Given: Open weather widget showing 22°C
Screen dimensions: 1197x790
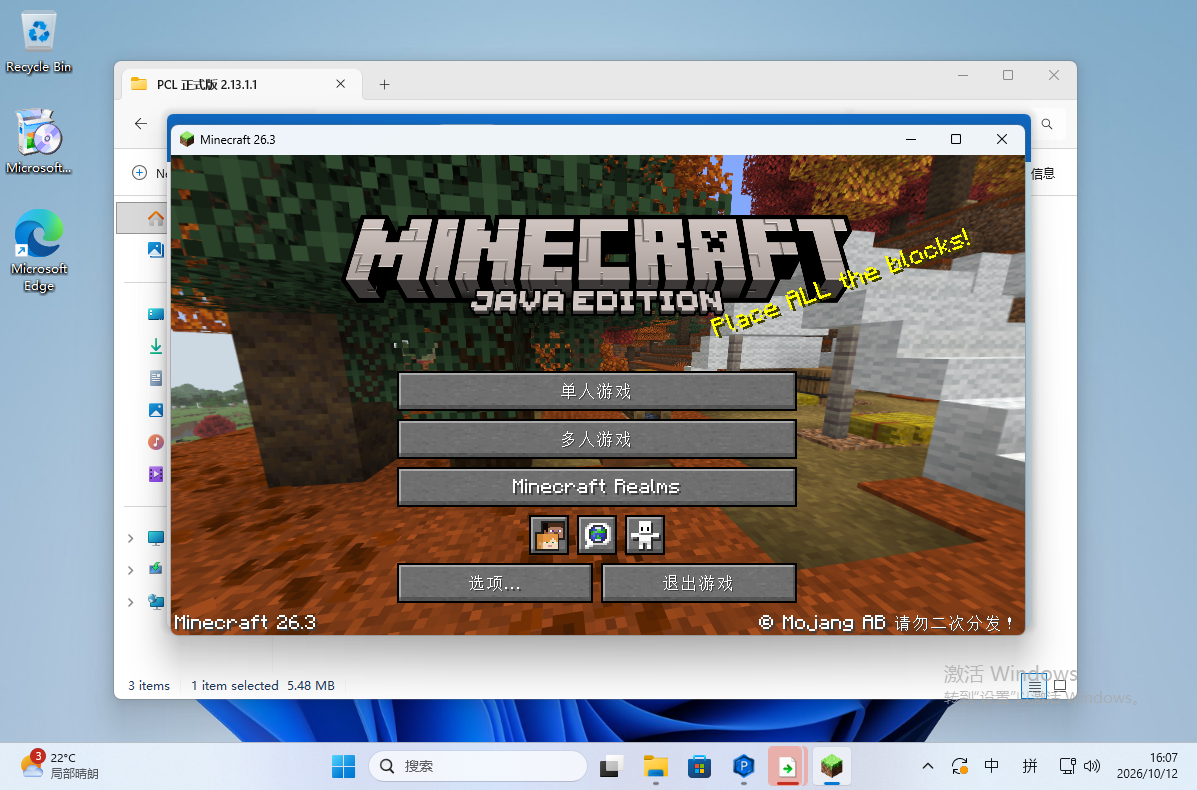Looking at the screenshot, I should 60,766.
